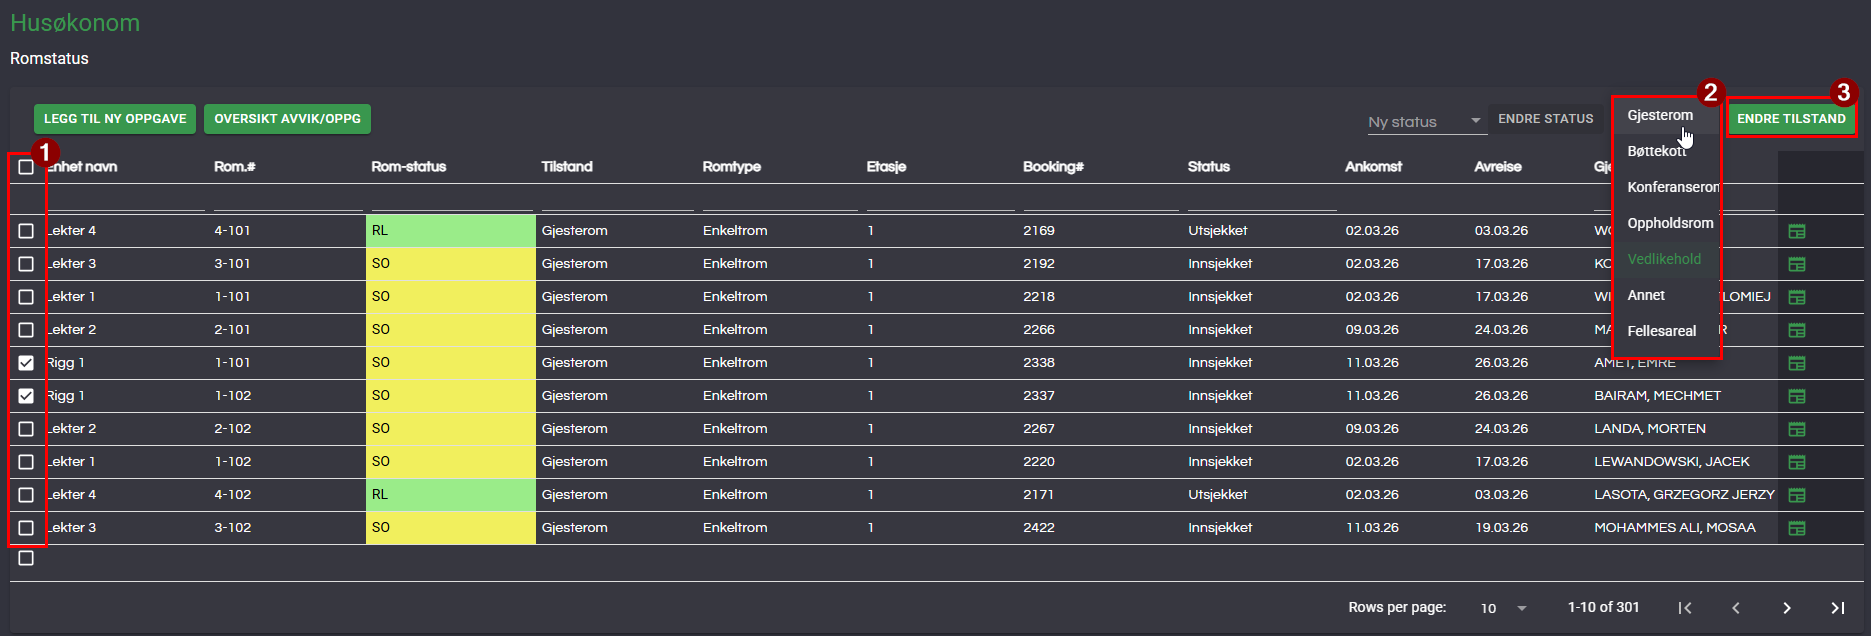Open the Ny status dropdown
This screenshot has height=636, width=1871.
[x=1424, y=121]
